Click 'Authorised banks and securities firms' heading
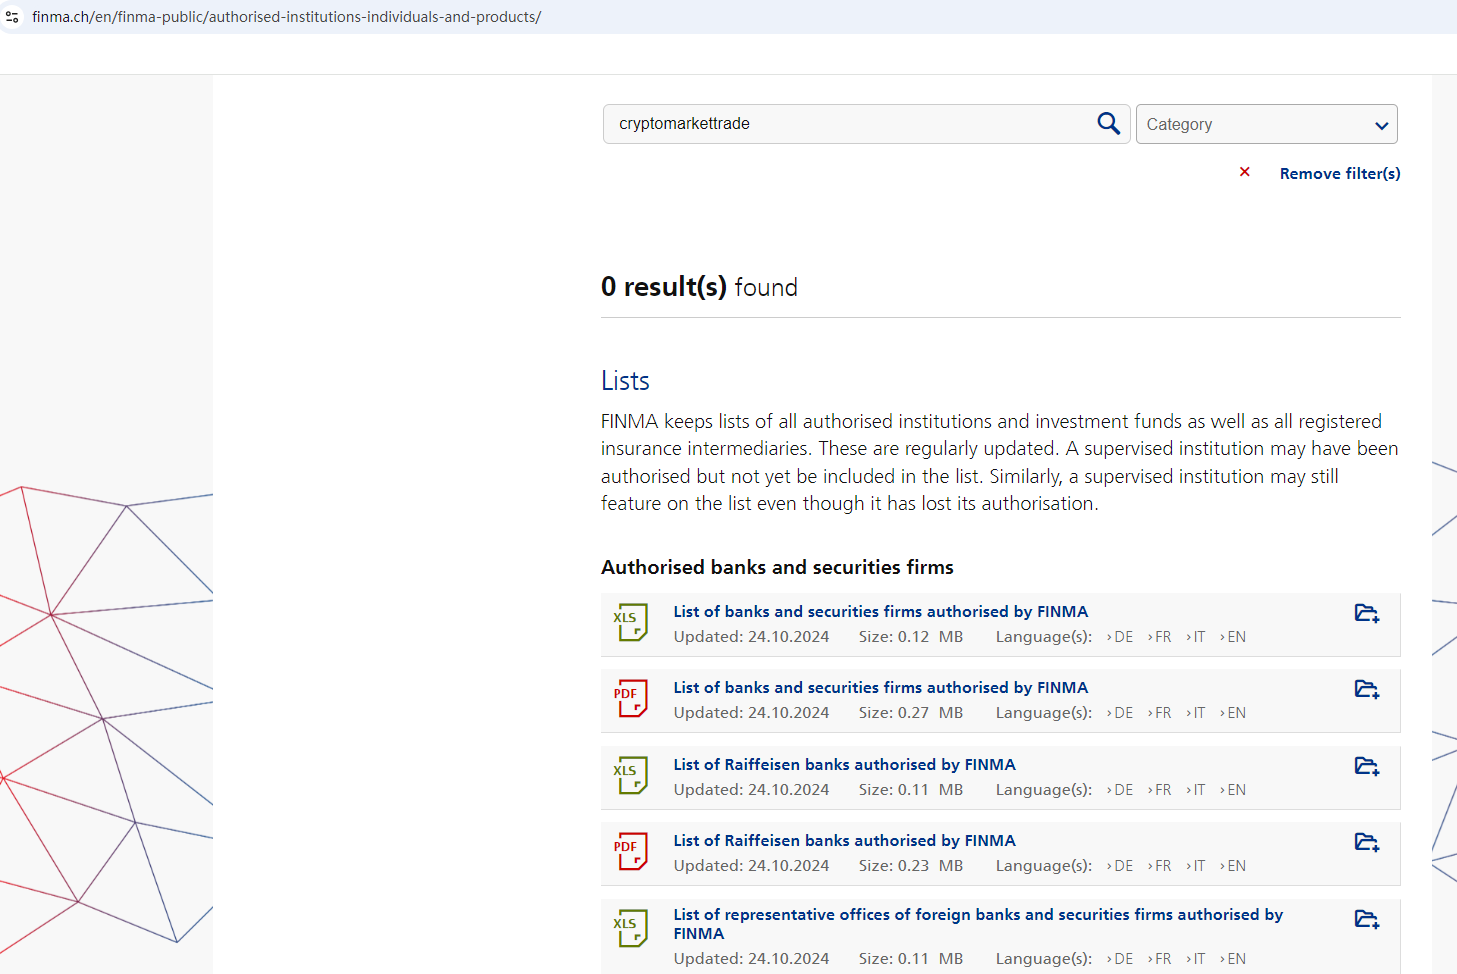 [x=777, y=567]
